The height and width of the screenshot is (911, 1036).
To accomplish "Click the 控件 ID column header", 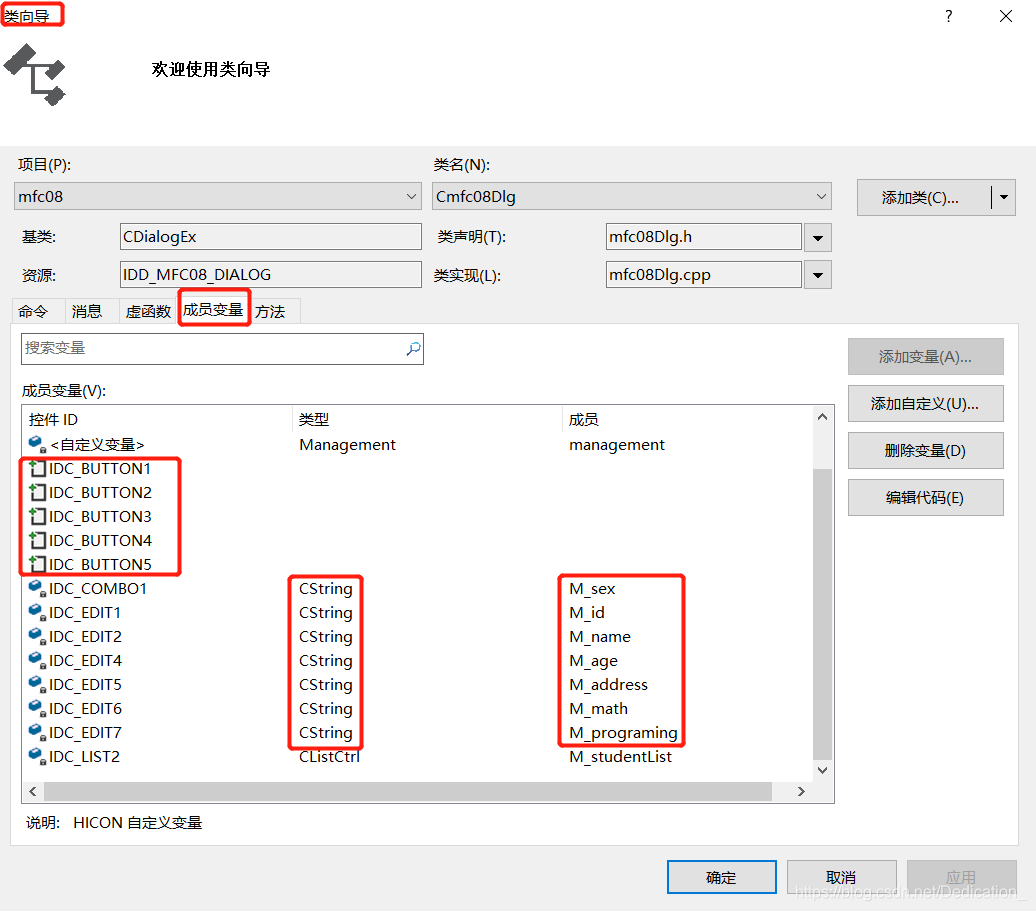I will (x=157, y=419).
